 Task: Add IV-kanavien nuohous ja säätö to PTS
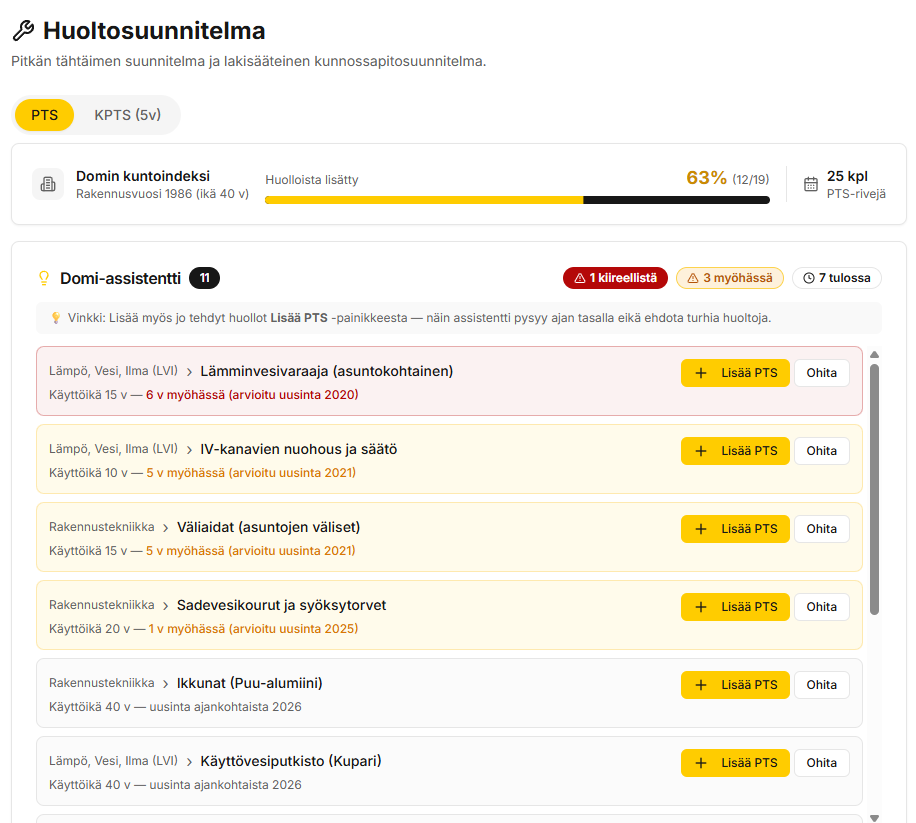pyautogui.click(x=735, y=451)
